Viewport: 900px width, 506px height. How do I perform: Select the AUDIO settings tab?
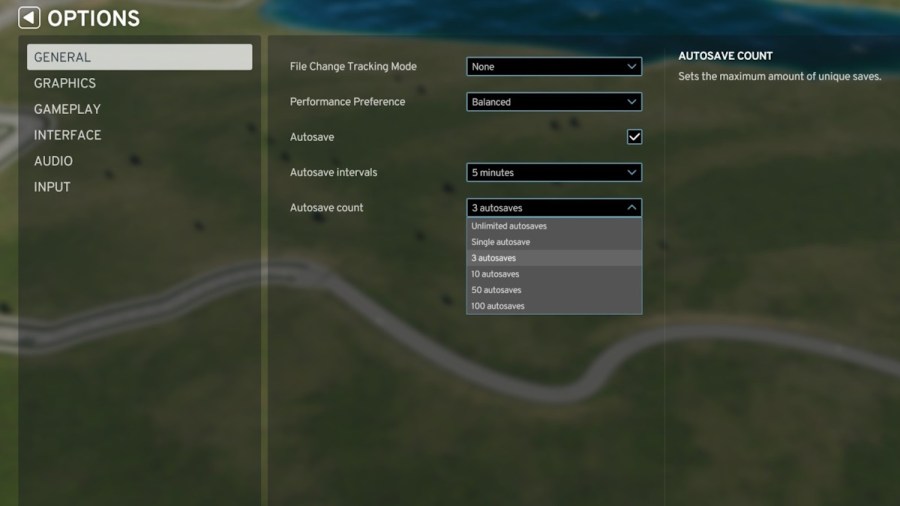click(53, 161)
